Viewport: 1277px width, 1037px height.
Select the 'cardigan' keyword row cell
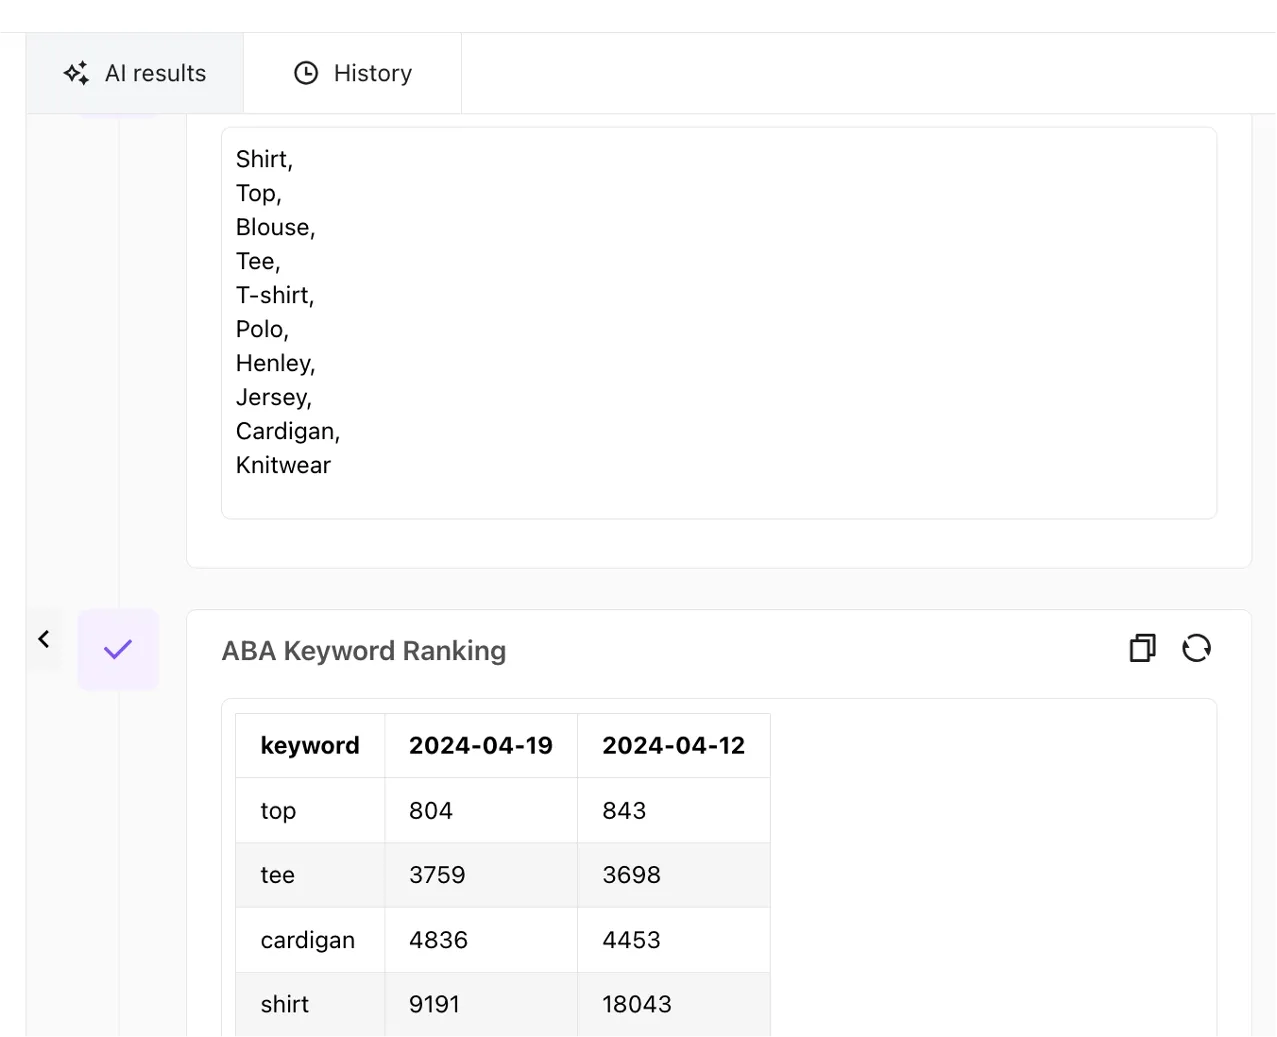click(x=308, y=940)
